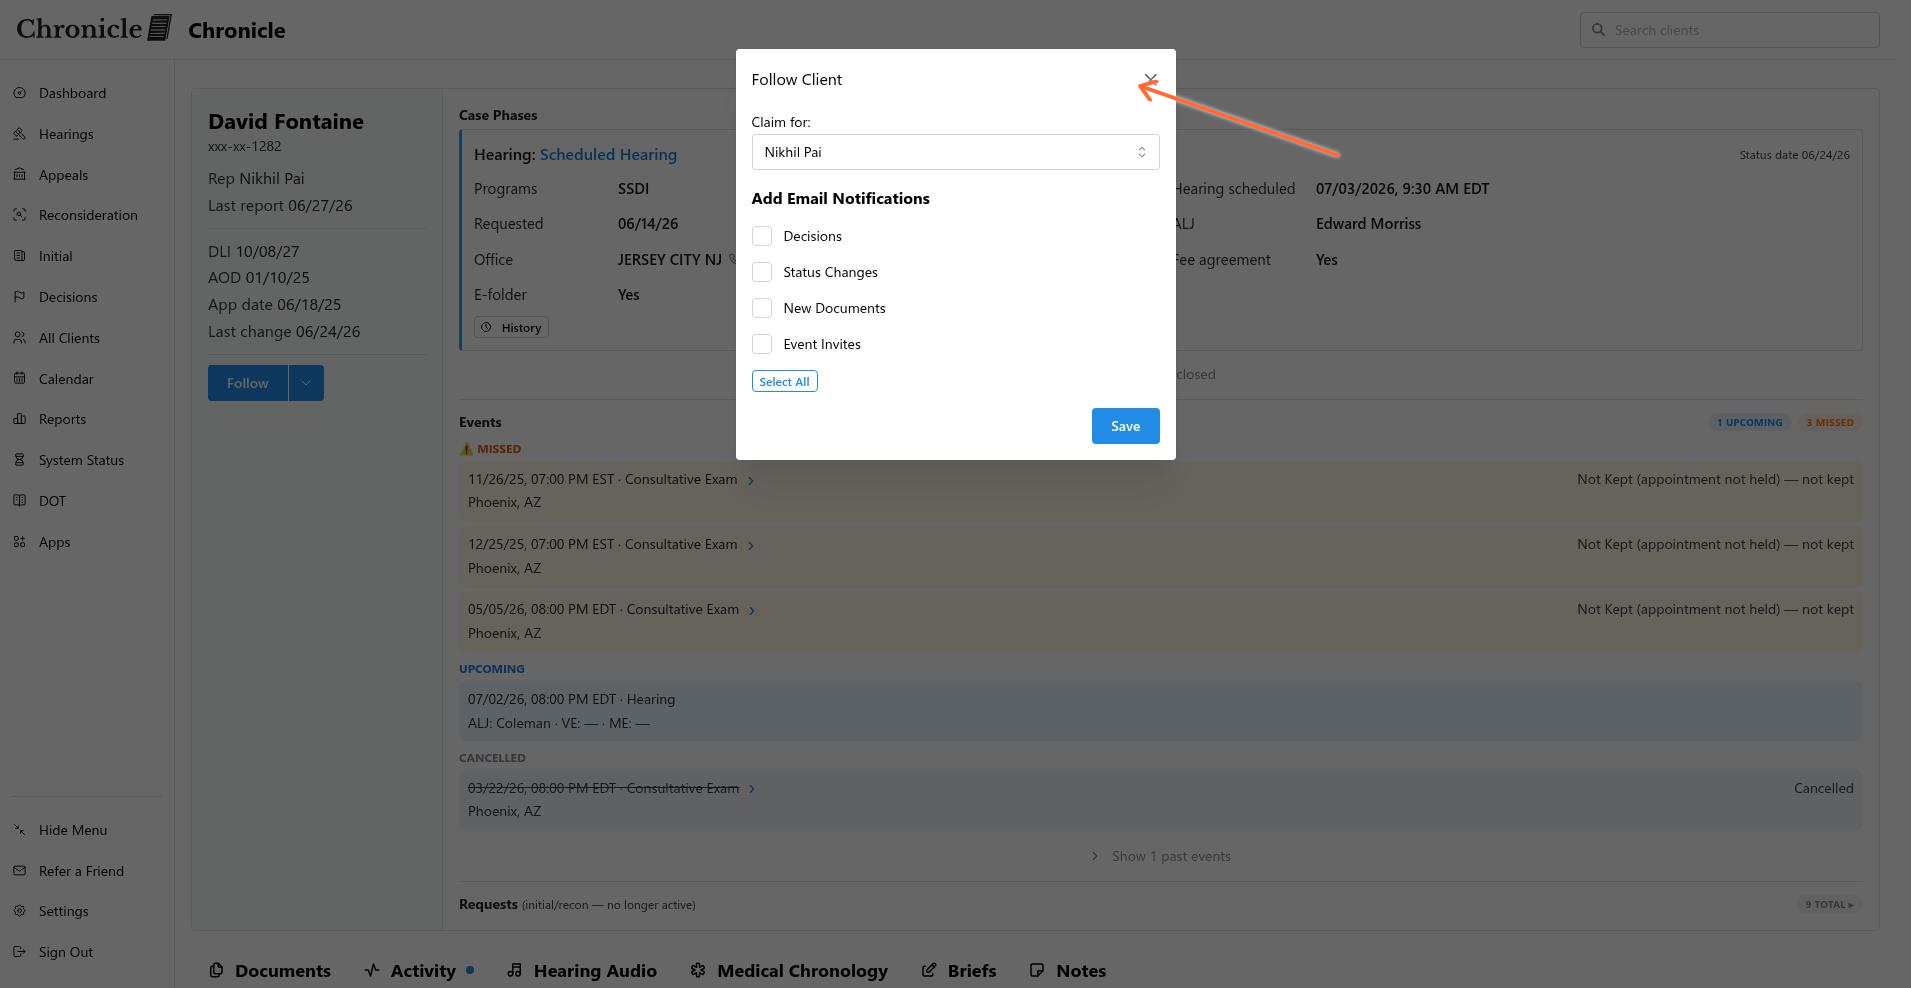Open the 07/02/26 upcoming Hearing event
This screenshot has width=1911, height=988.
coord(1160,711)
